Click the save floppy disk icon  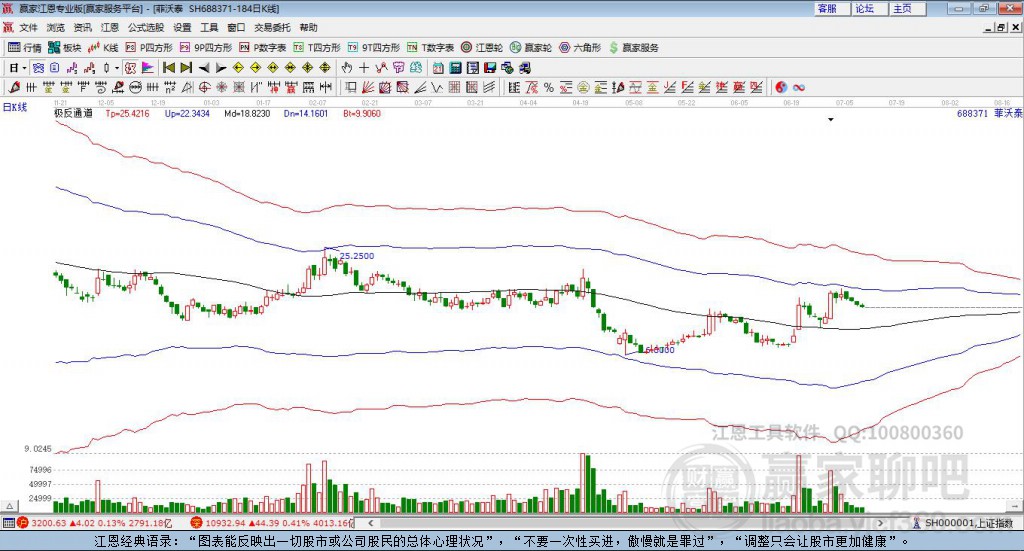(x=490, y=68)
